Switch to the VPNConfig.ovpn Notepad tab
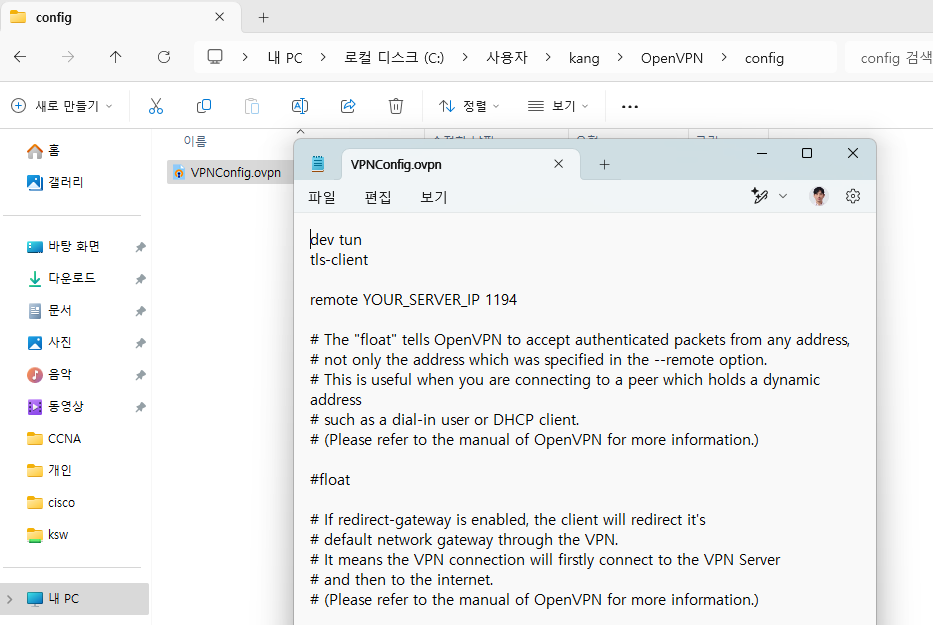The width and height of the screenshot is (933, 625). tap(461, 164)
